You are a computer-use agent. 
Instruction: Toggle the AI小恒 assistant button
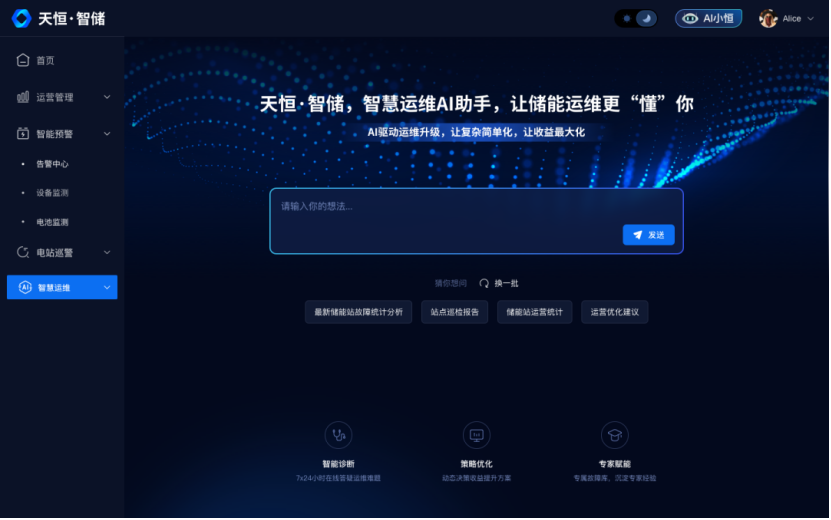[708, 19]
